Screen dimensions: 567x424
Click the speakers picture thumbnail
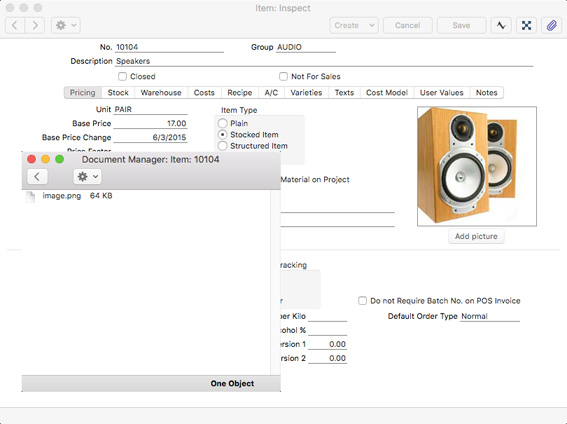tap(477, 166)
